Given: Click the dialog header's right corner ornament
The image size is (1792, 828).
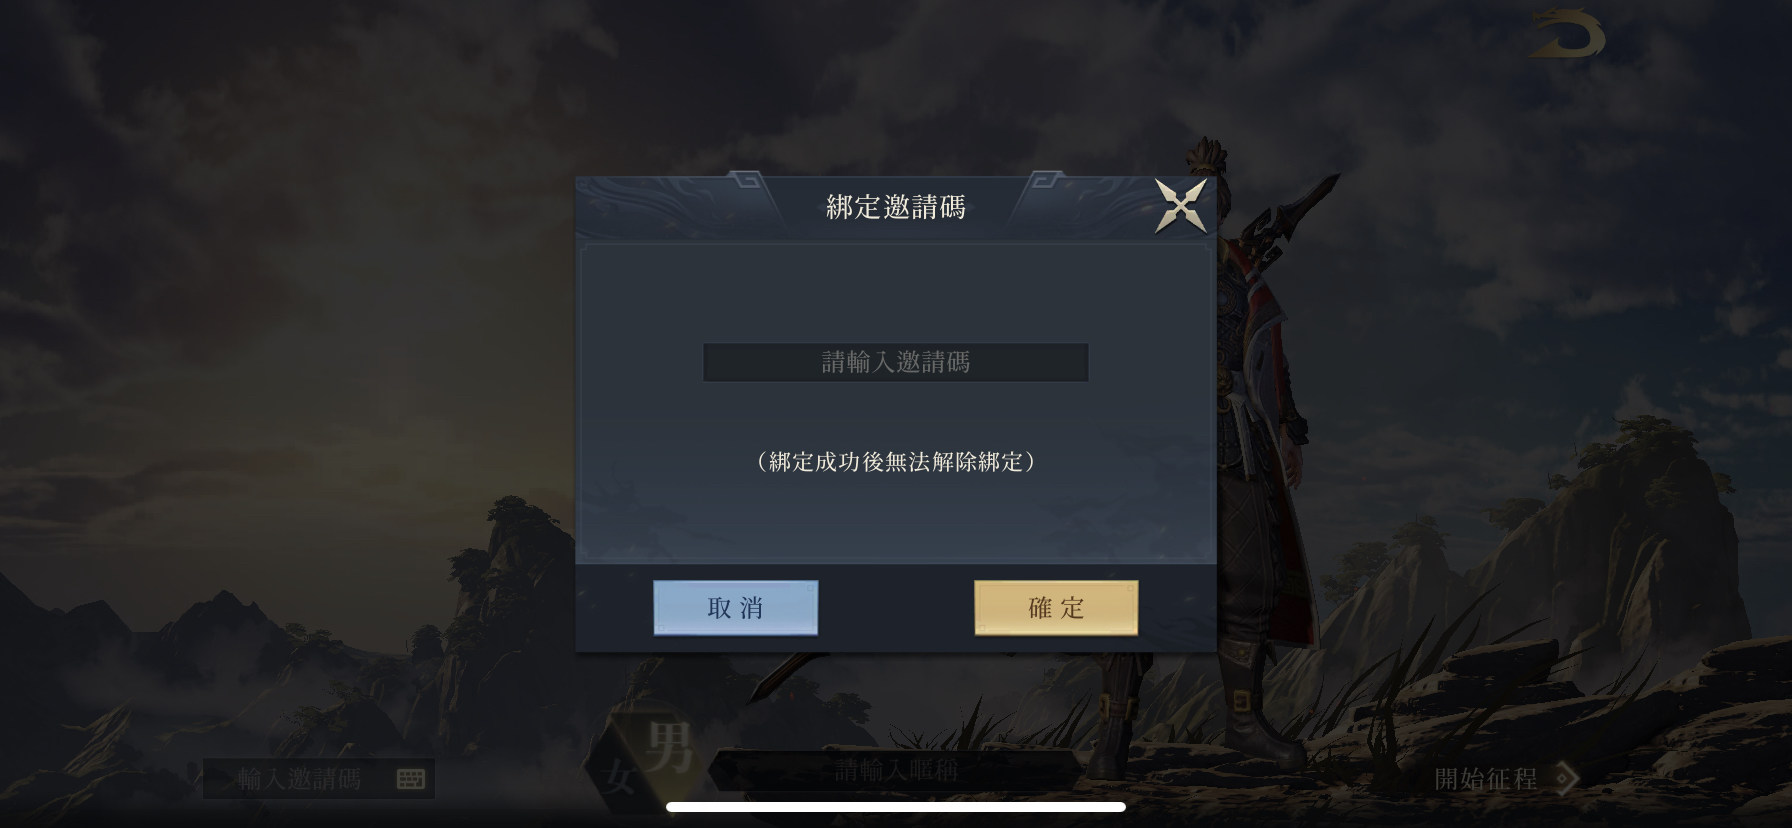Looking at the screenshot, I should pos(1049,181).
